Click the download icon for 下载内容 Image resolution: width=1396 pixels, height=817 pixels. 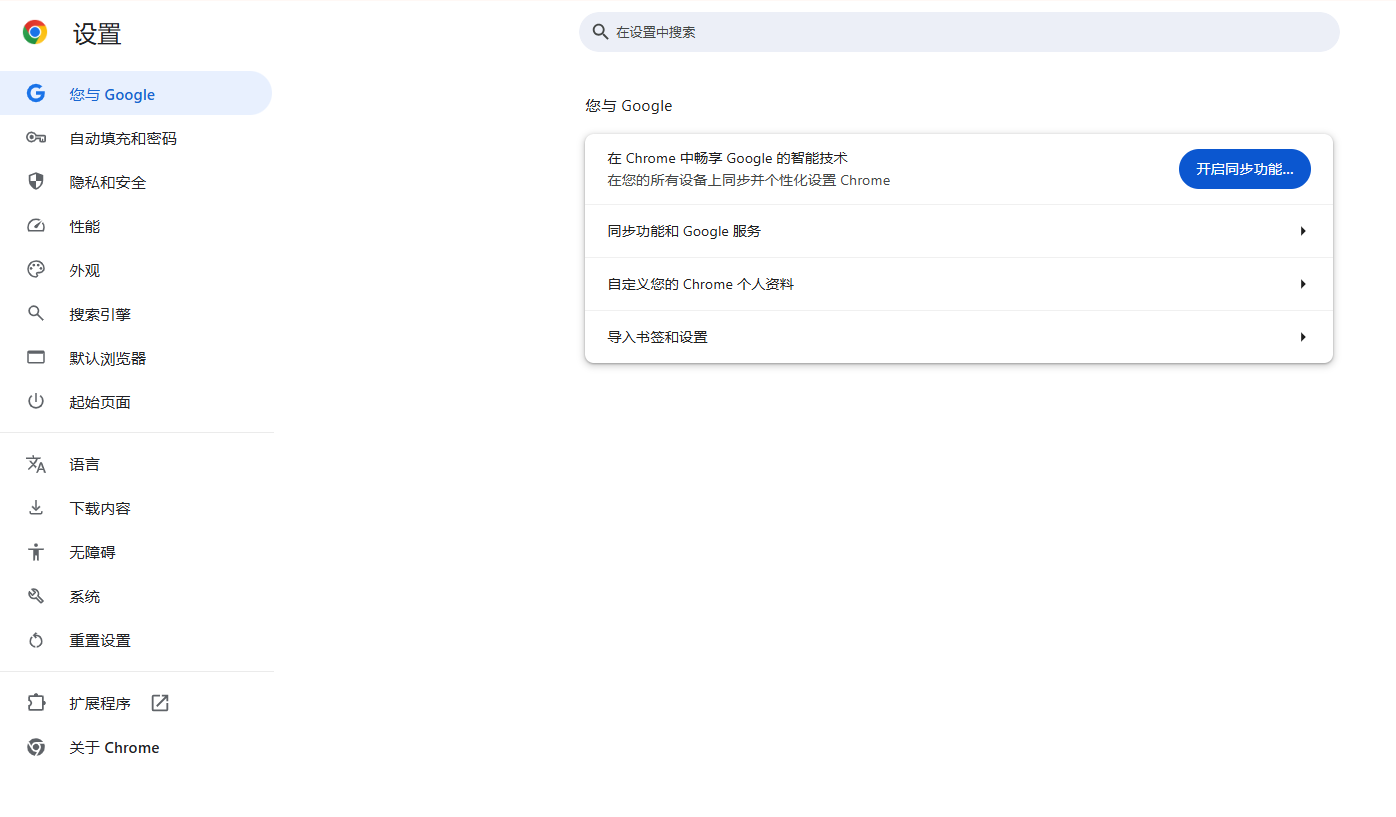[x=36, y=508]
